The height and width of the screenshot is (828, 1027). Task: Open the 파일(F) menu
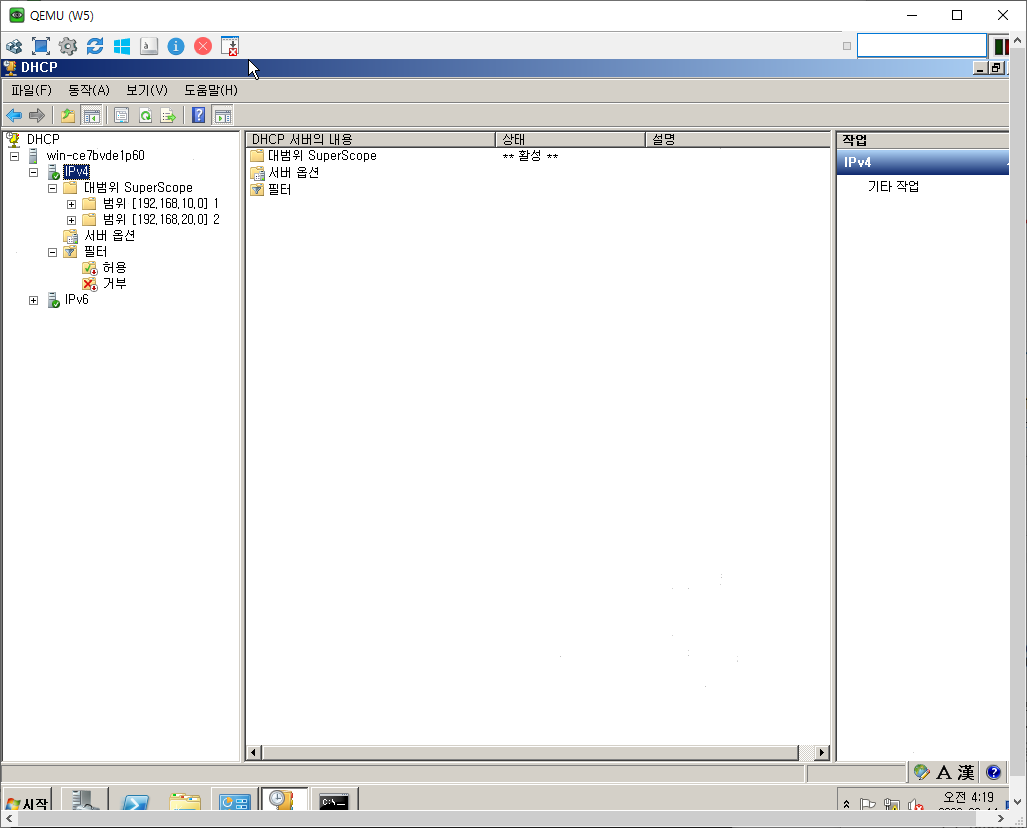pyautogui.click(x=31, y=90)
